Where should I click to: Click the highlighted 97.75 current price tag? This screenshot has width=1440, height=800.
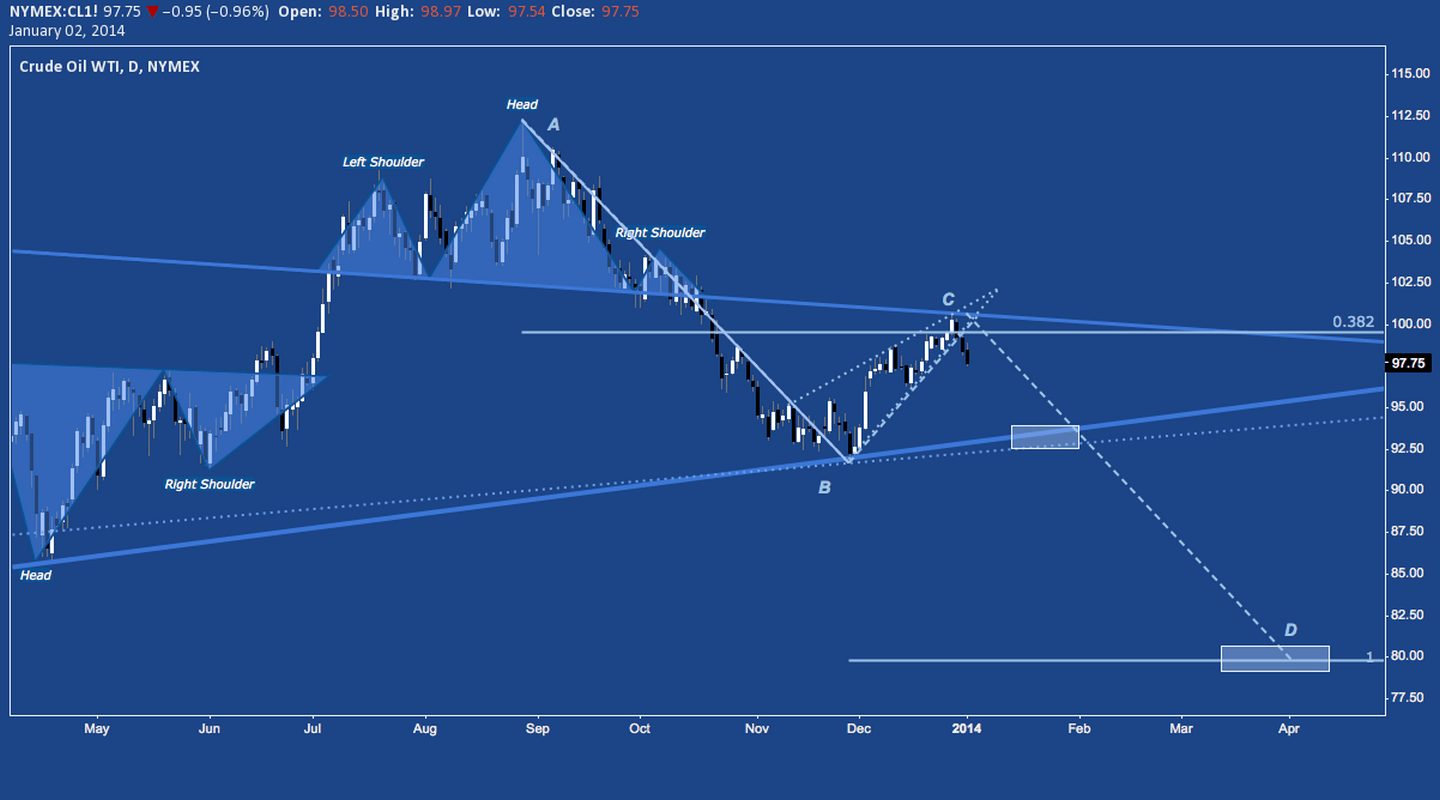tap(1410, 362)
